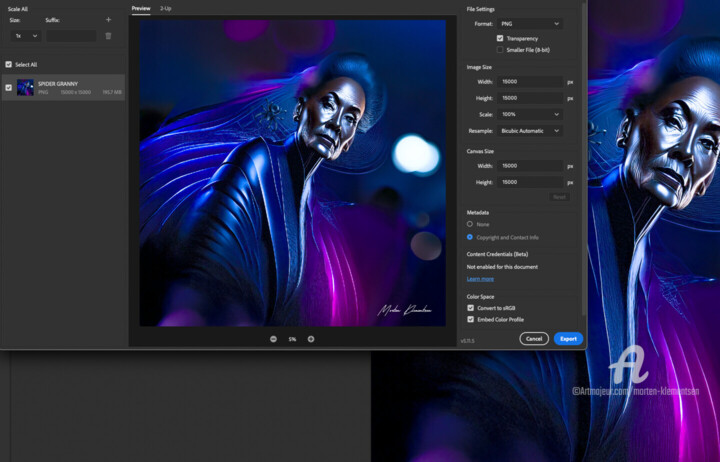The height and width of the screenshot is (462, 720).
Task: Open the Resample Bicubic Automatic dropdown
Action: tap(530, 131)
